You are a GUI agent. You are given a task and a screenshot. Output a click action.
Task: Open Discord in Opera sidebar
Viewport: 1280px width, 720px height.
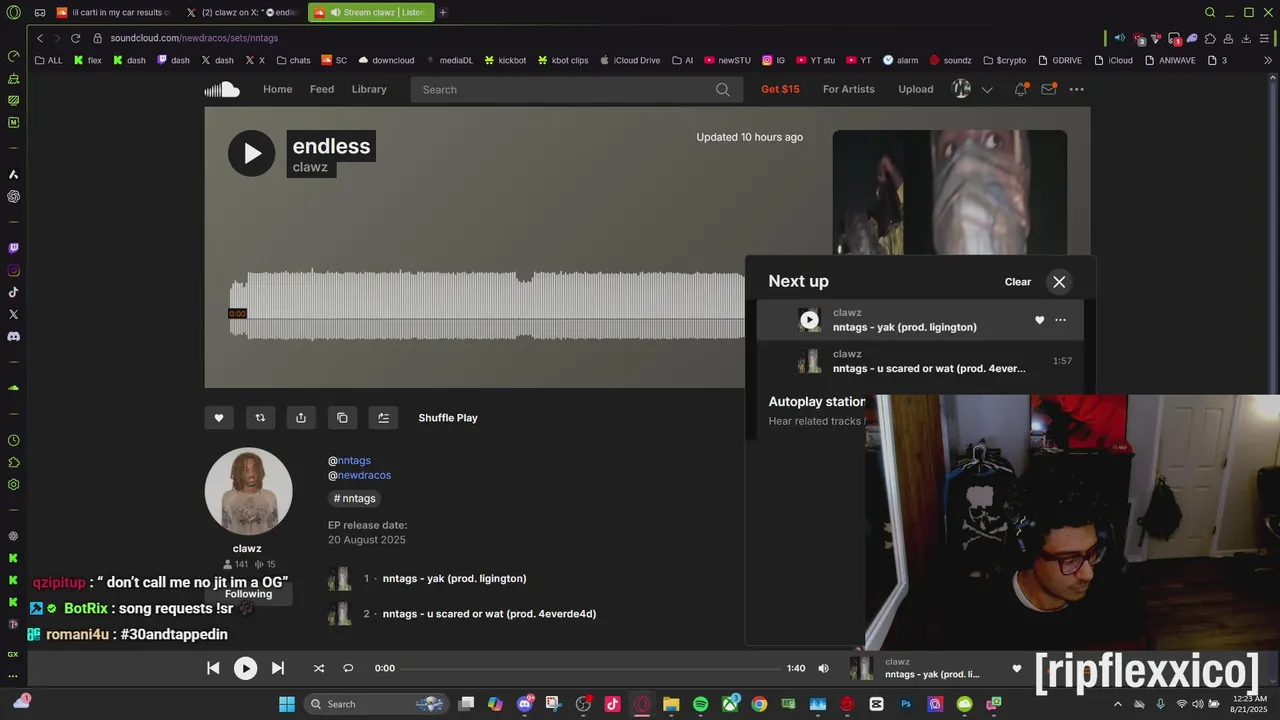(13, 336)
